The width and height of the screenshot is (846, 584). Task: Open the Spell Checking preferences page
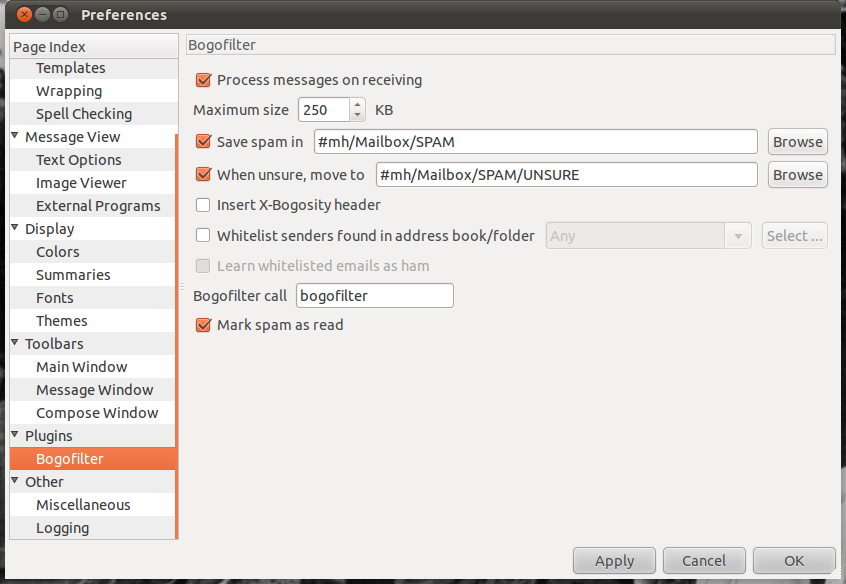[x=84, y=114]
